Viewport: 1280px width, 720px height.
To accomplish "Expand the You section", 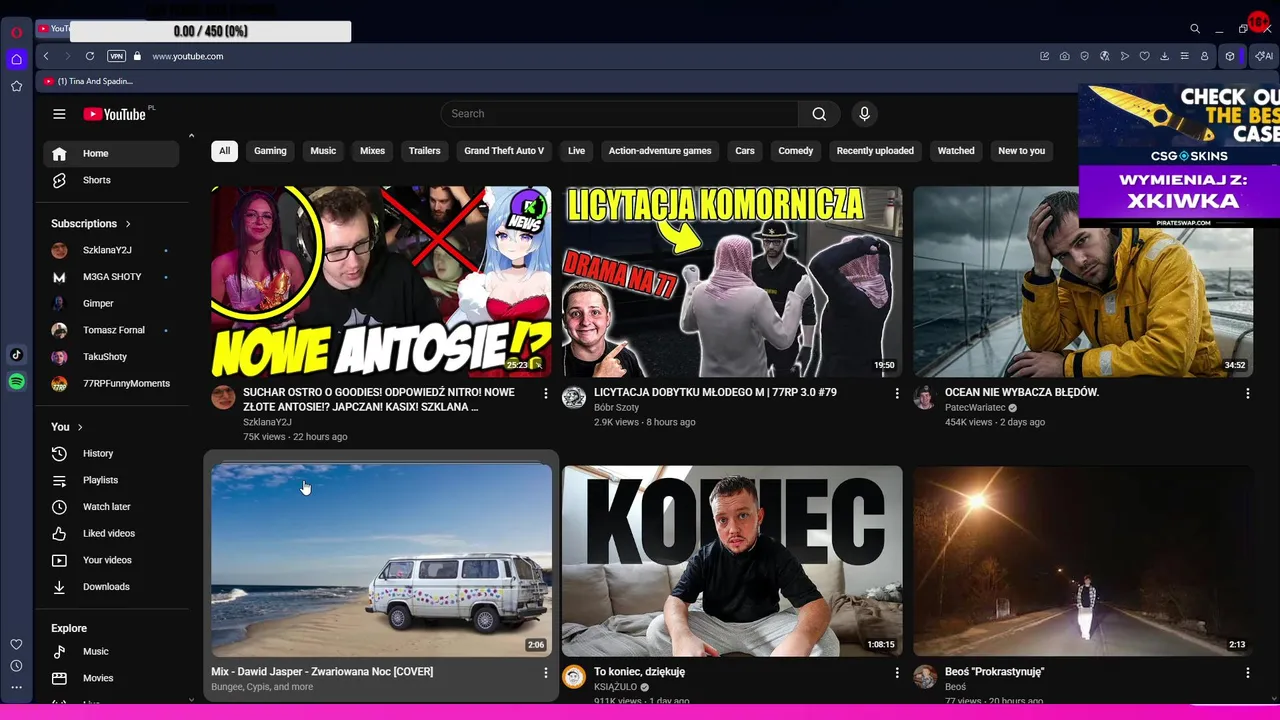I will [67, 427].
